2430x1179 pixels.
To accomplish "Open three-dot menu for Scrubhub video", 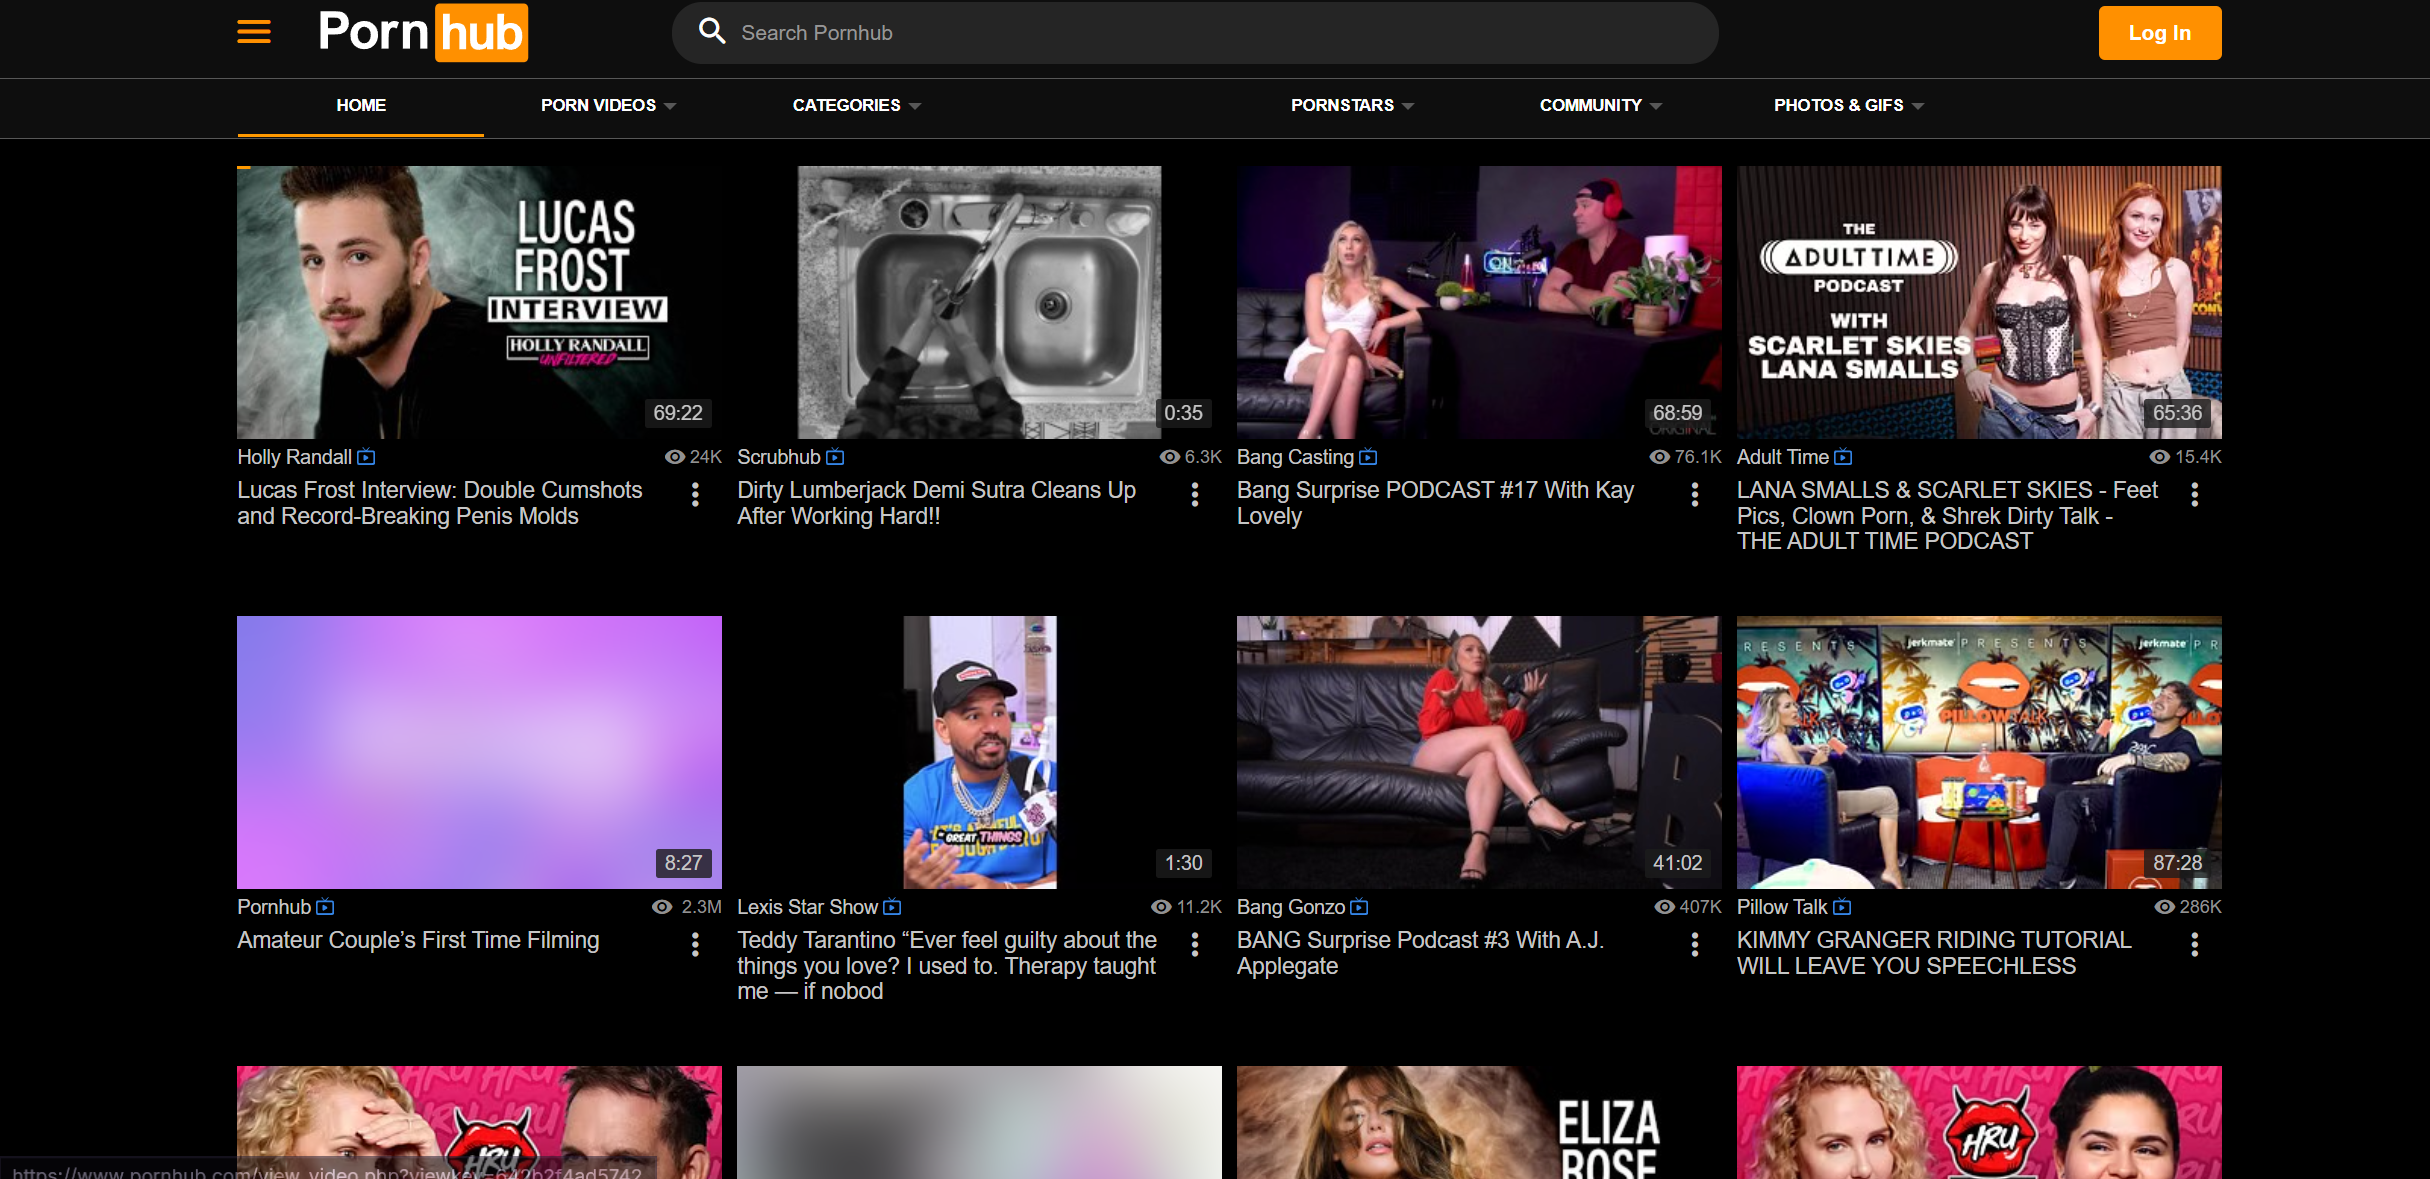I will (1195, 494).
